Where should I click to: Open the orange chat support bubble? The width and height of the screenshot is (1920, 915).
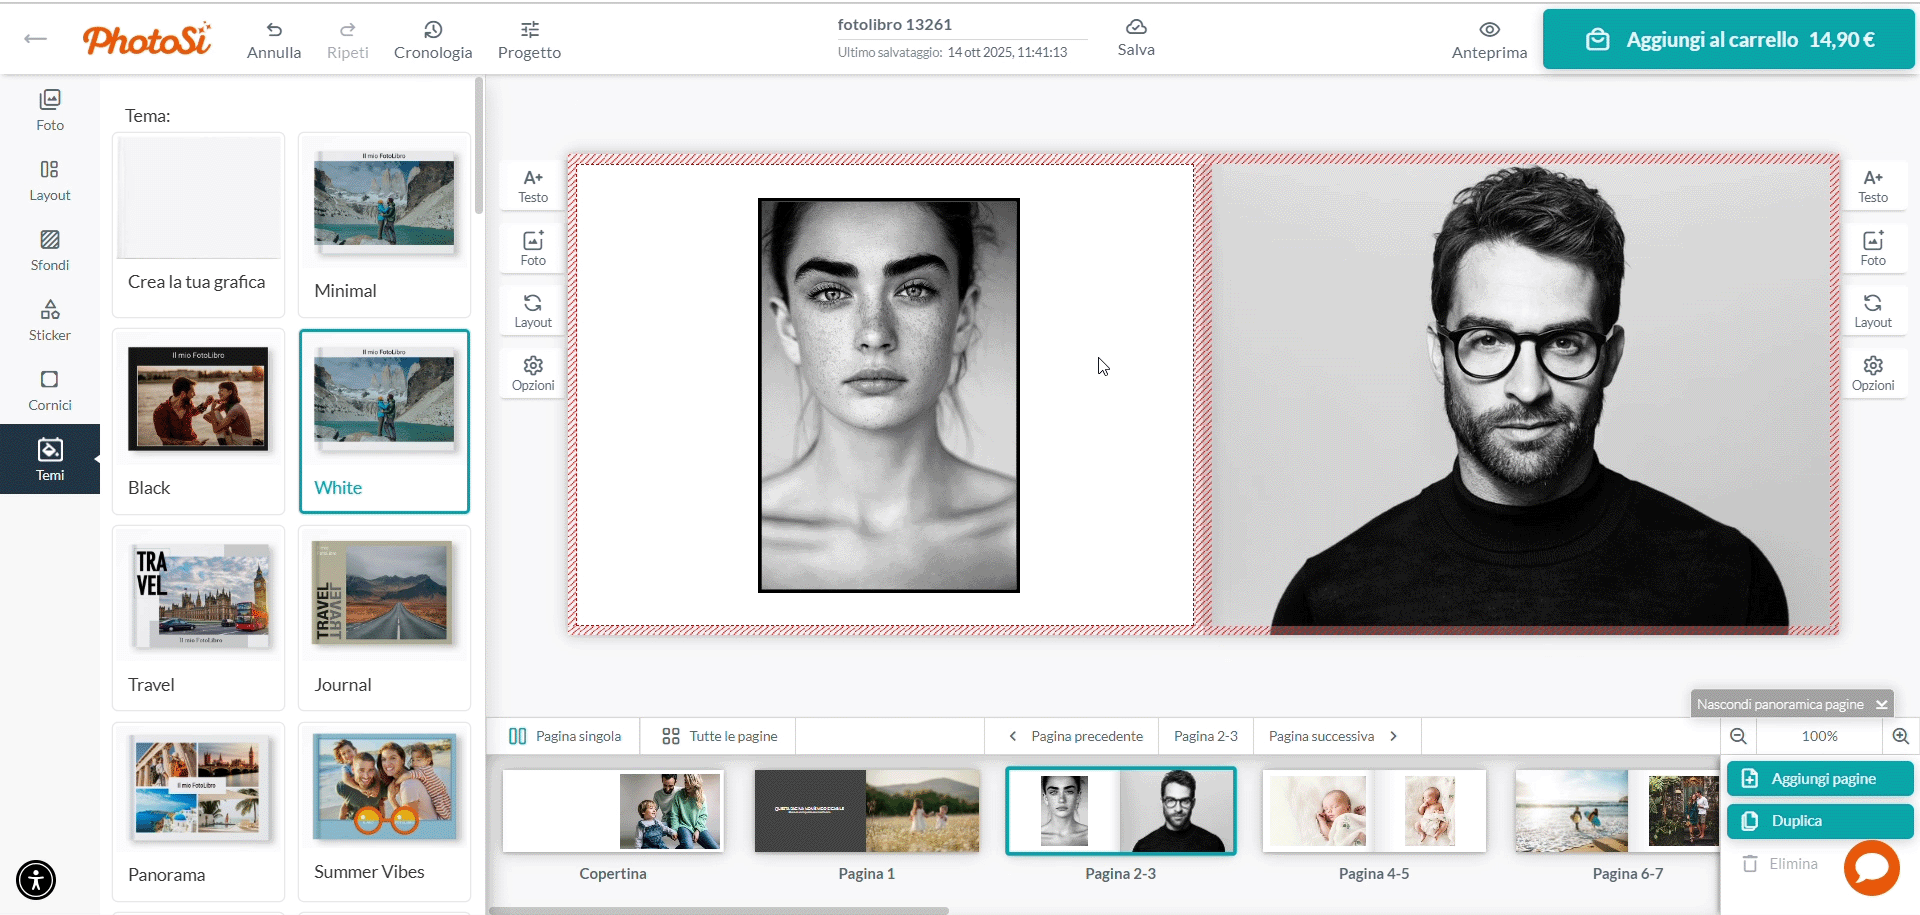(x=1872, y=868)
